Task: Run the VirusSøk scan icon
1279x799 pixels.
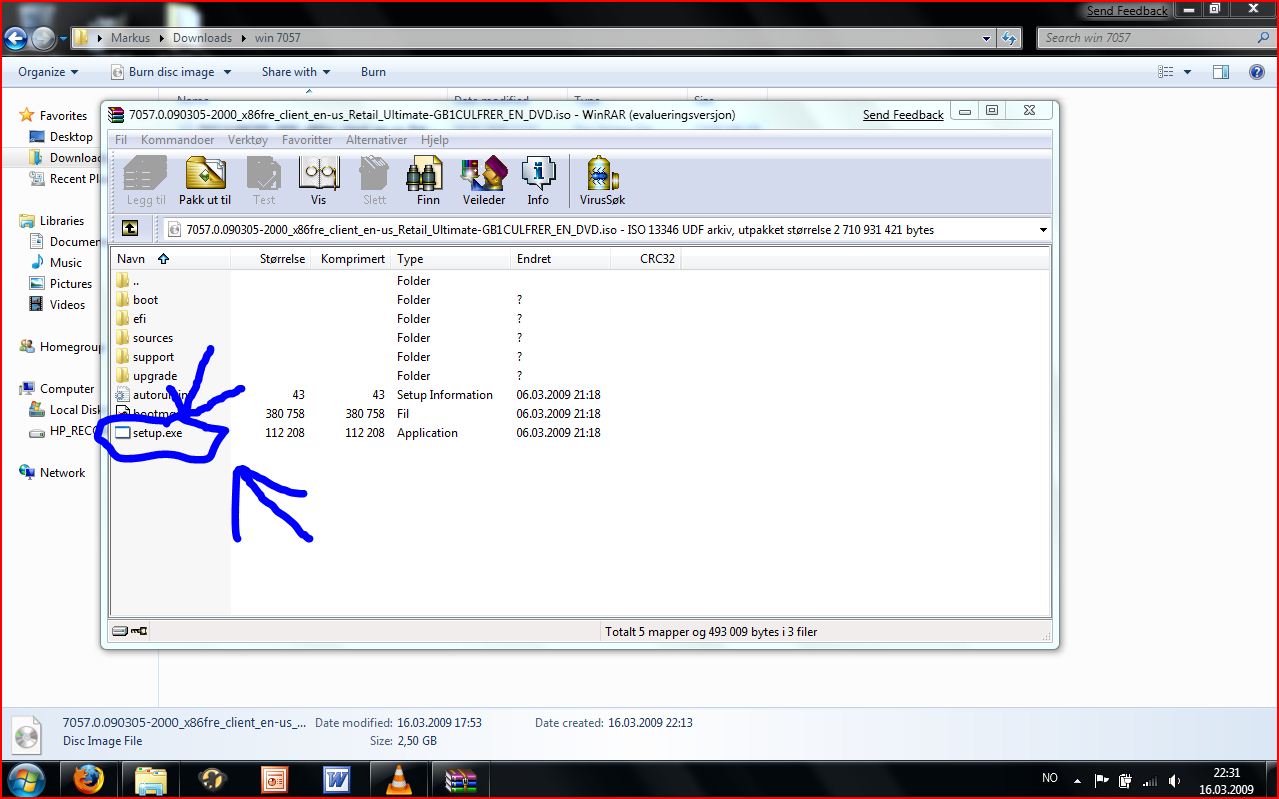Action: click(602, 180)
